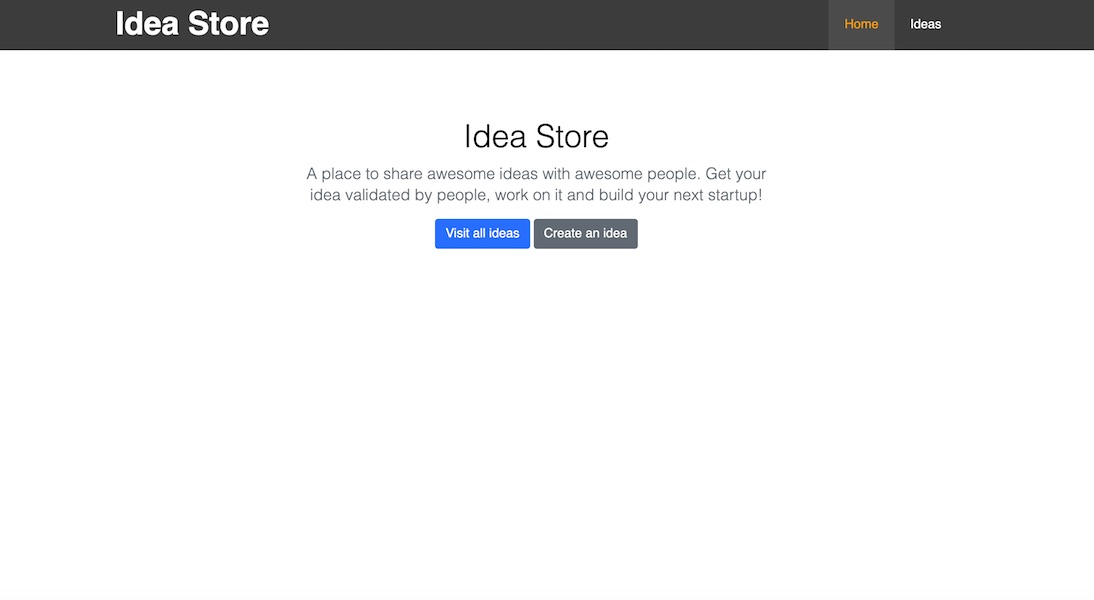Click "startup!" at the end of the description
Screen dimensions: 1094x600
[x=732, y=195]
